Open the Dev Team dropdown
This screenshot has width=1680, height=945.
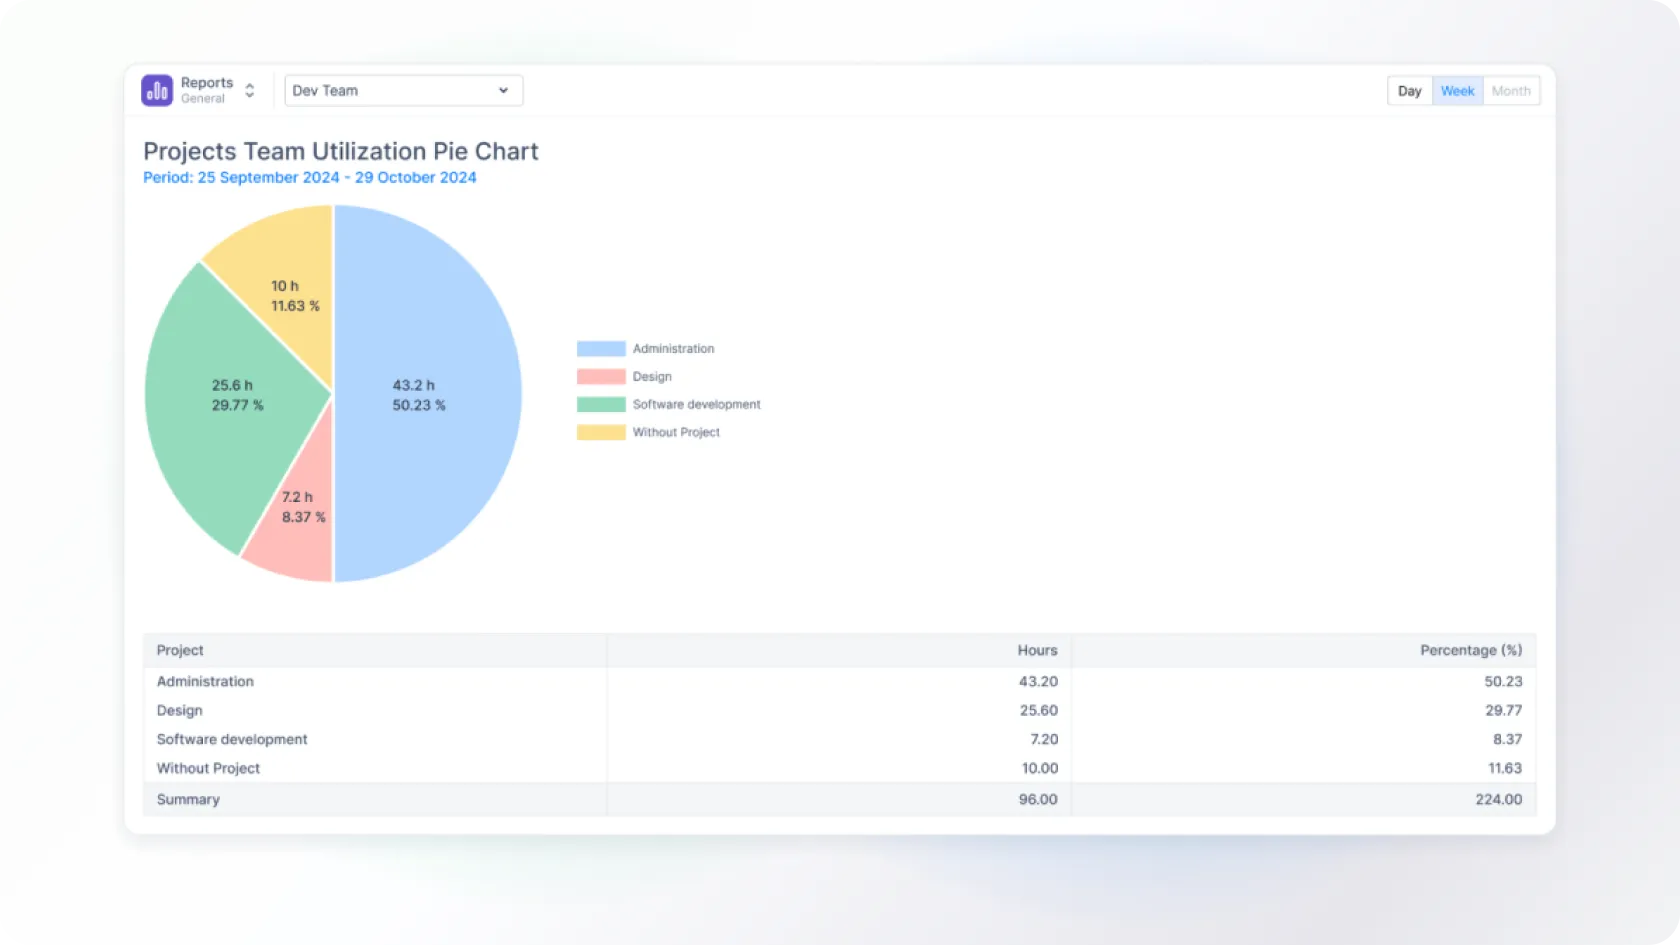[x=390, y=90]
